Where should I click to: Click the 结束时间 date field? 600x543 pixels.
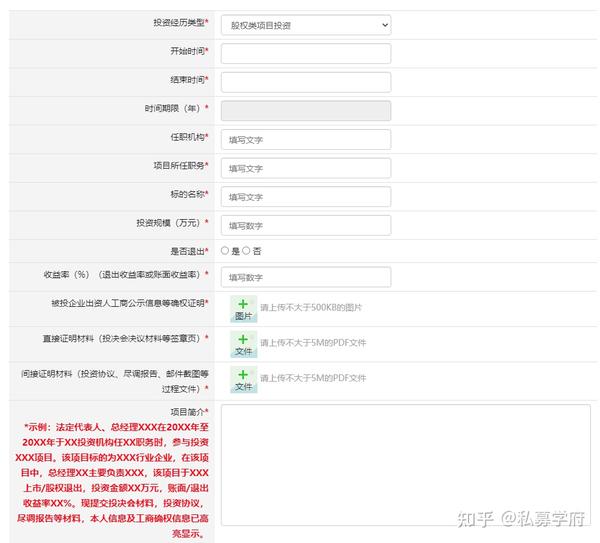[306, 82]
